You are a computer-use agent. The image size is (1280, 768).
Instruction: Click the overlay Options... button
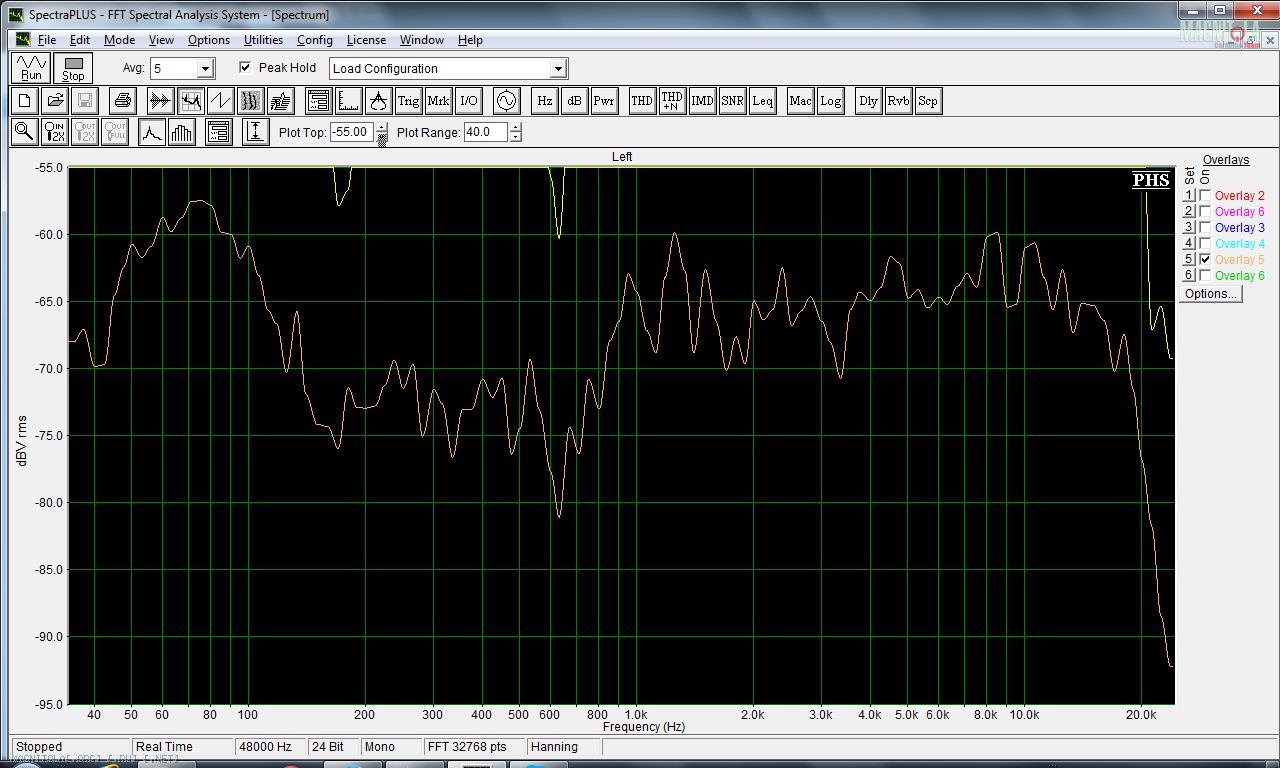coord(1210,294)
